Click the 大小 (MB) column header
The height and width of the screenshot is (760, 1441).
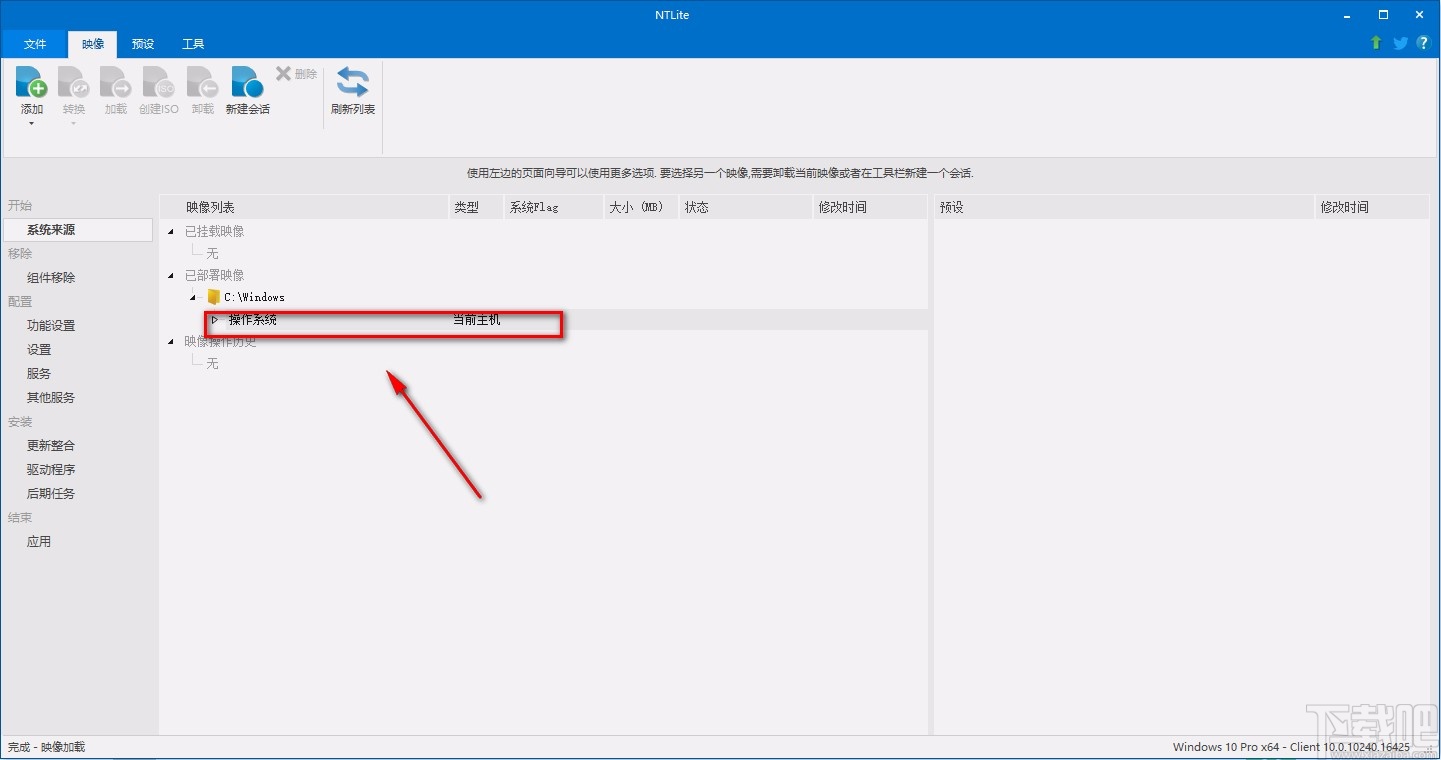pos(636,207)
